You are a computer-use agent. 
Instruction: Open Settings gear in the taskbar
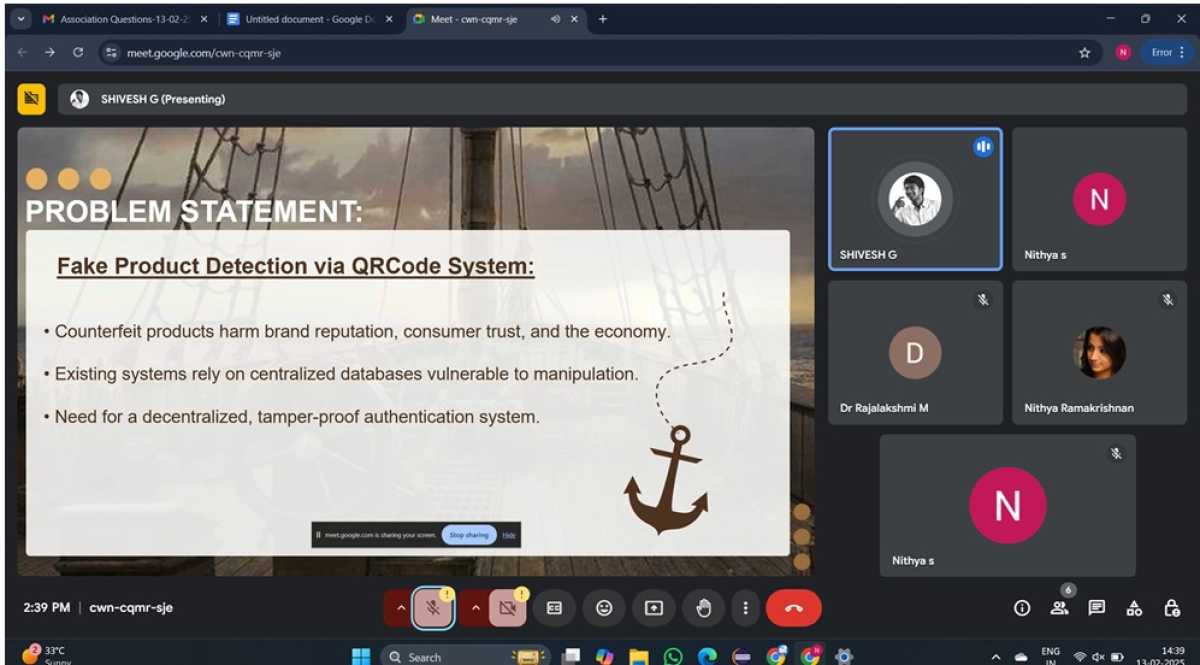pos(844,656)
